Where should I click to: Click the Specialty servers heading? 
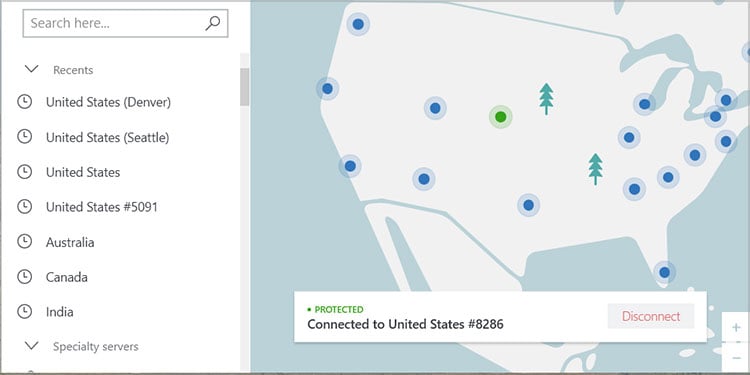[96, 346]
